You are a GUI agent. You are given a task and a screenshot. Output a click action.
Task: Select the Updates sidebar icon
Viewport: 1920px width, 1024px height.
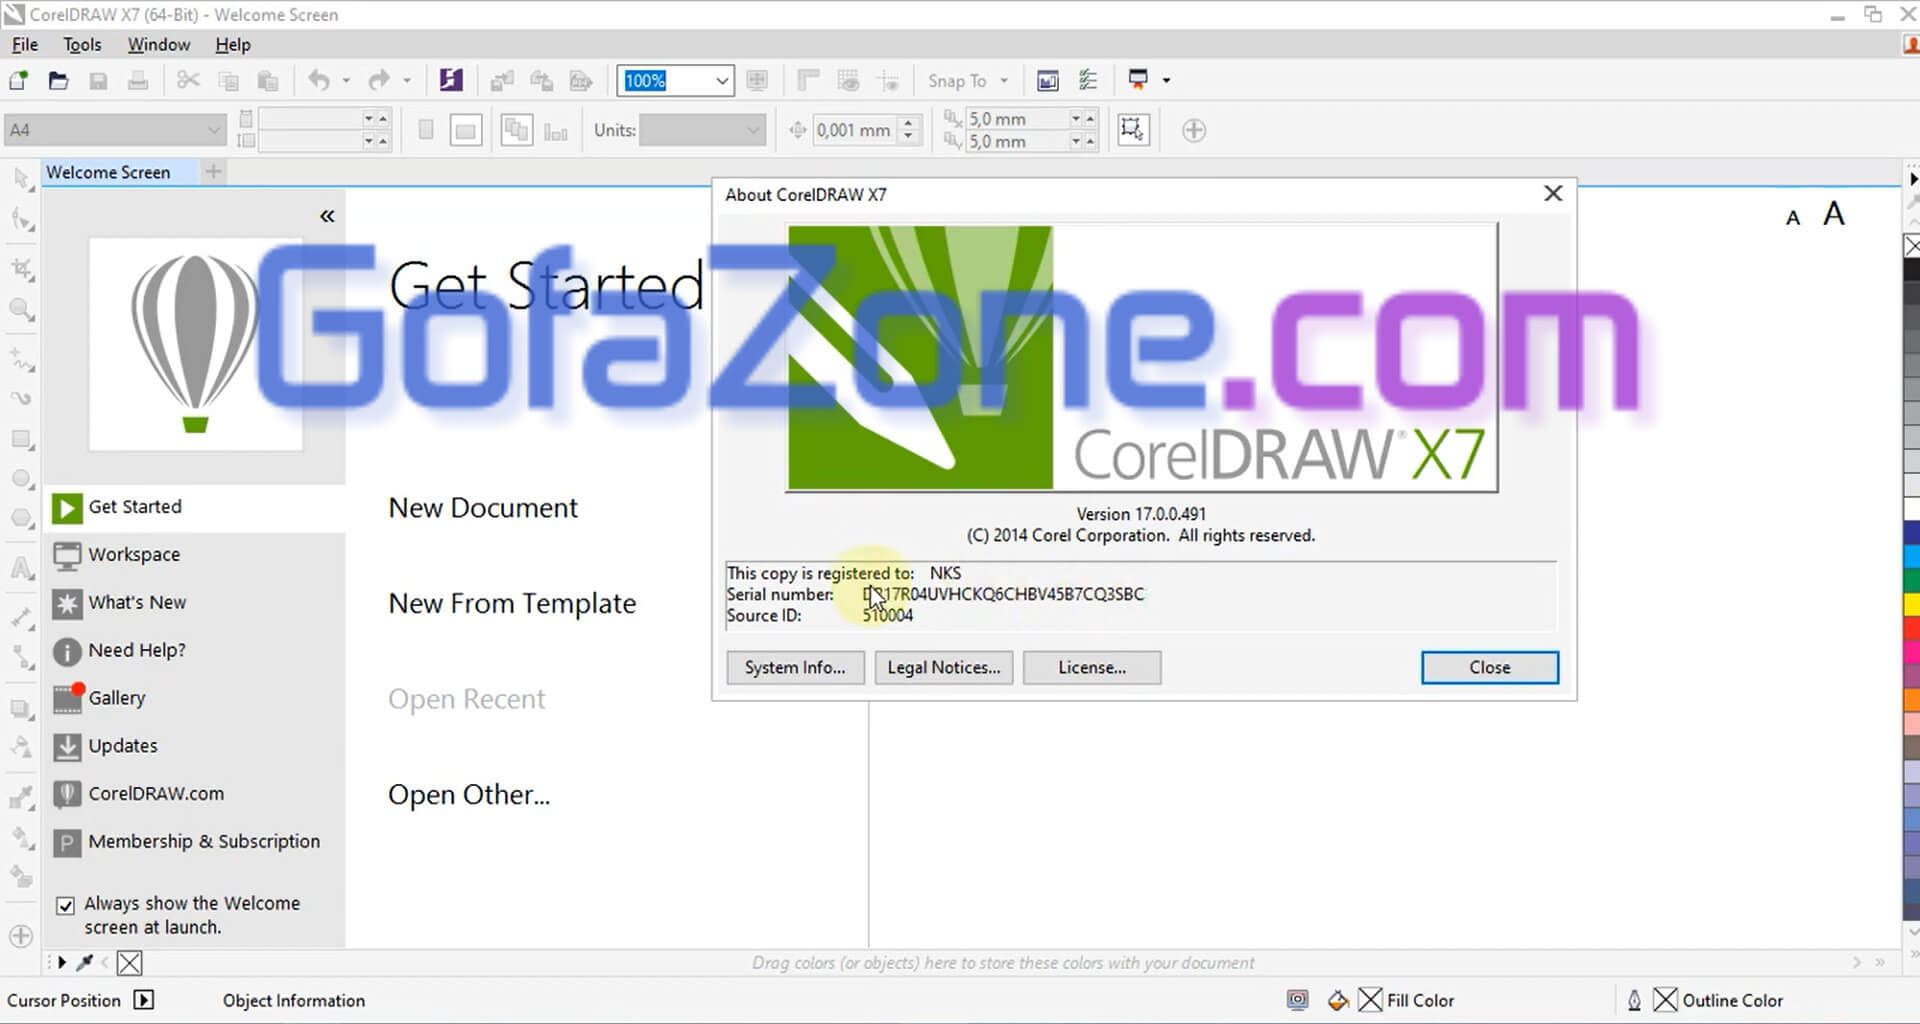pos(67,746)
